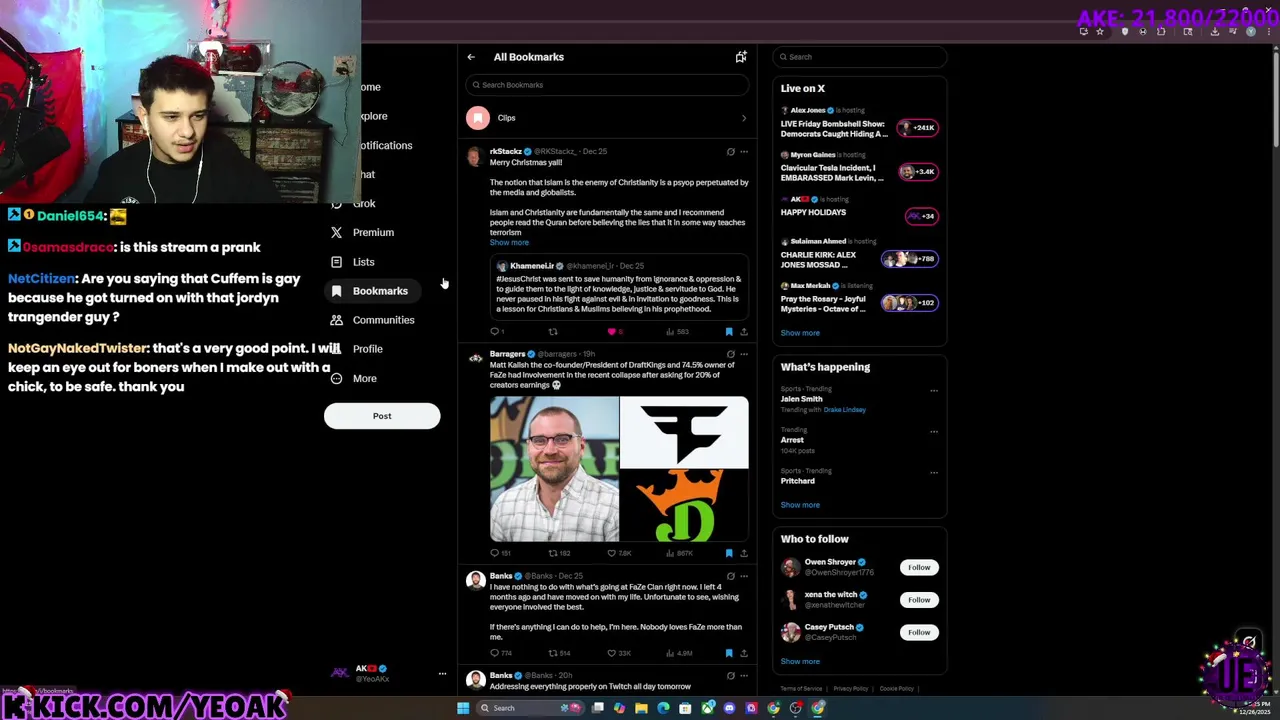Click the Windows Start button

tap(463, 708)
